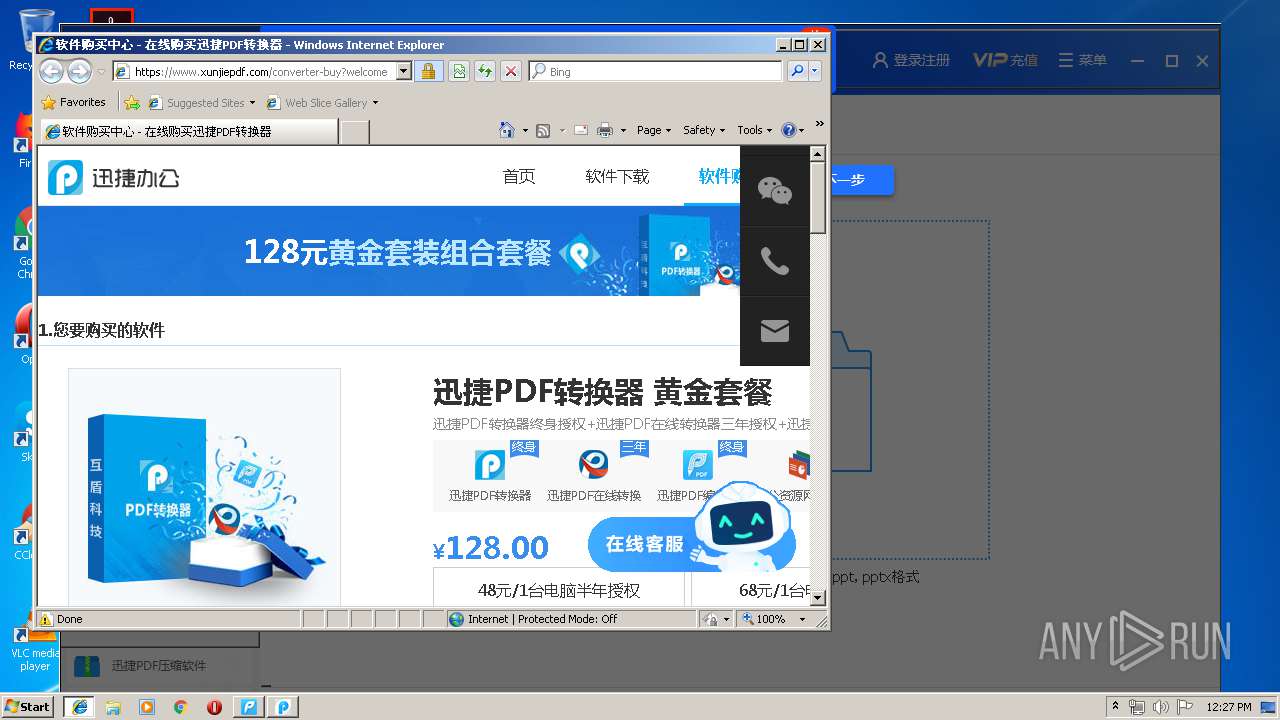Expand the Home button dropdown arrow
This screenshot has width=1280, height=720.
[x=524, y=130]
